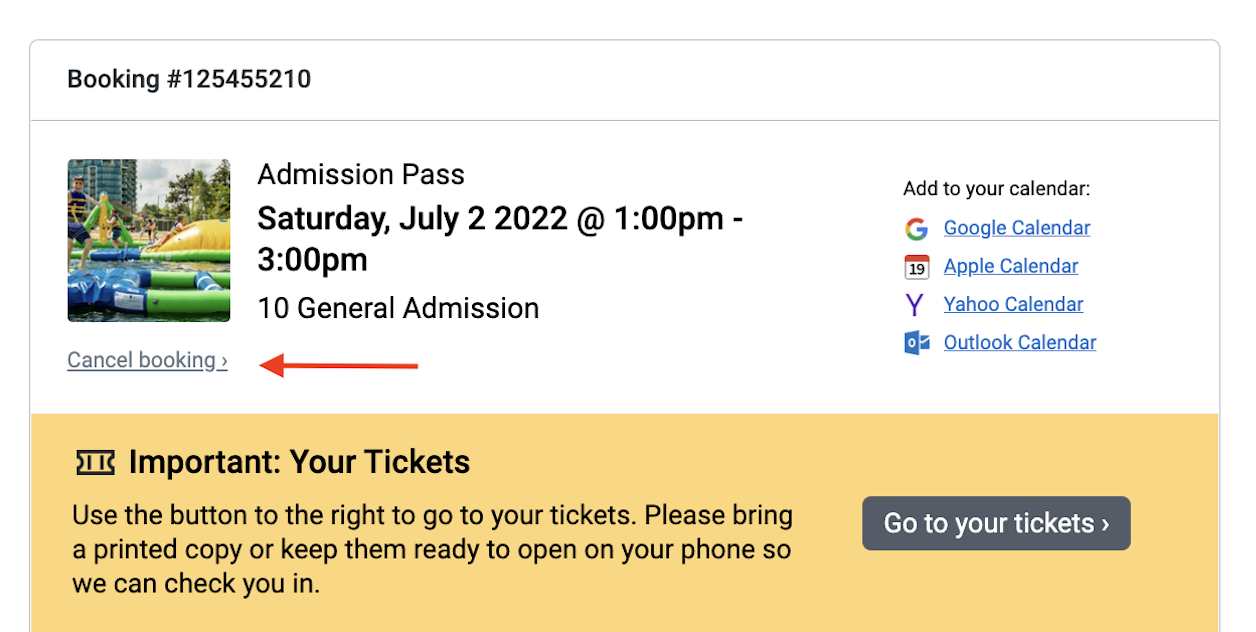Select the Yahoo Calendar link
Viewport: 1256px width, 632px height.
click(1013, 304)
